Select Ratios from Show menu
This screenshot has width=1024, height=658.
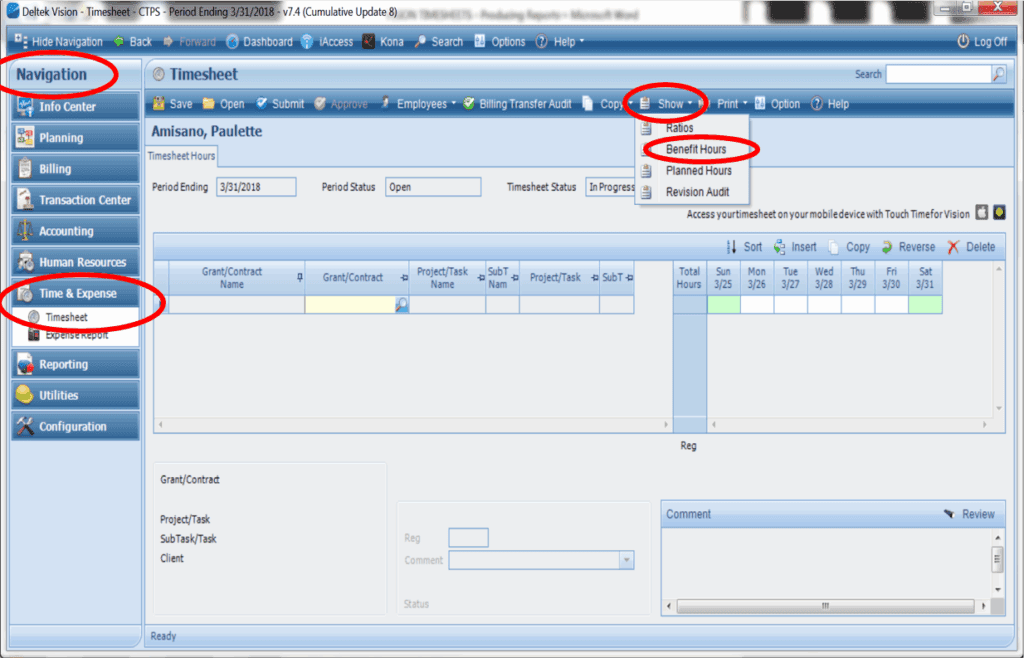coord(679,128)
